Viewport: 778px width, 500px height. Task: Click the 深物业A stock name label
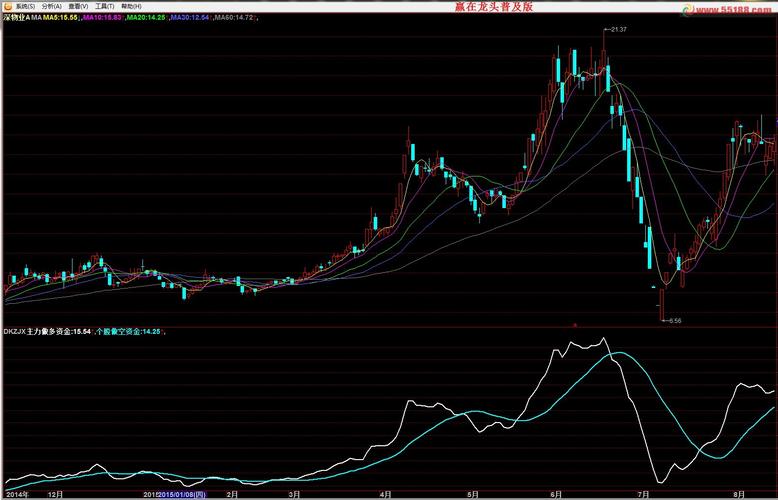click(15, 17)
